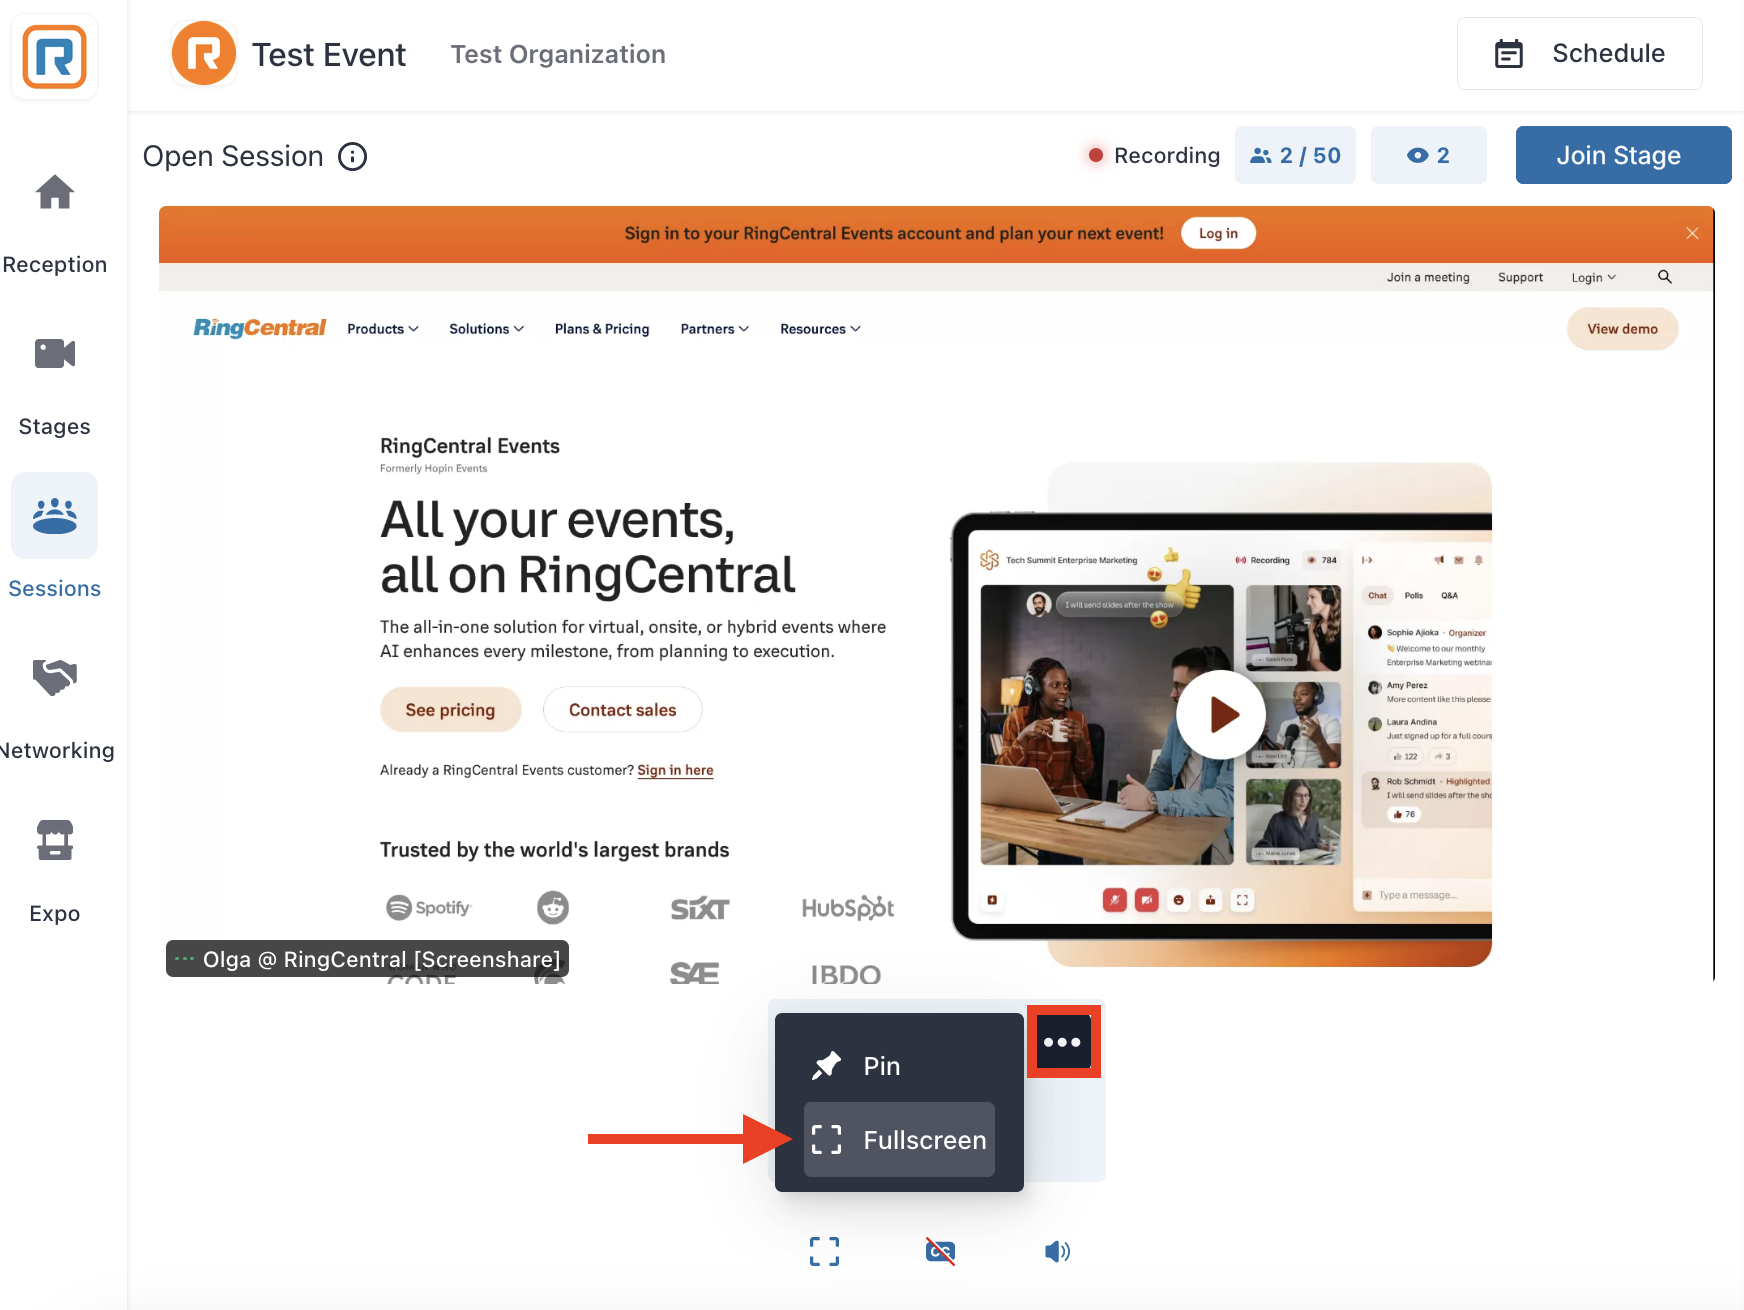Click the Recording status indicator
The width and height of the screenshot is (1744, 1310).
(x=1154, y=155)
